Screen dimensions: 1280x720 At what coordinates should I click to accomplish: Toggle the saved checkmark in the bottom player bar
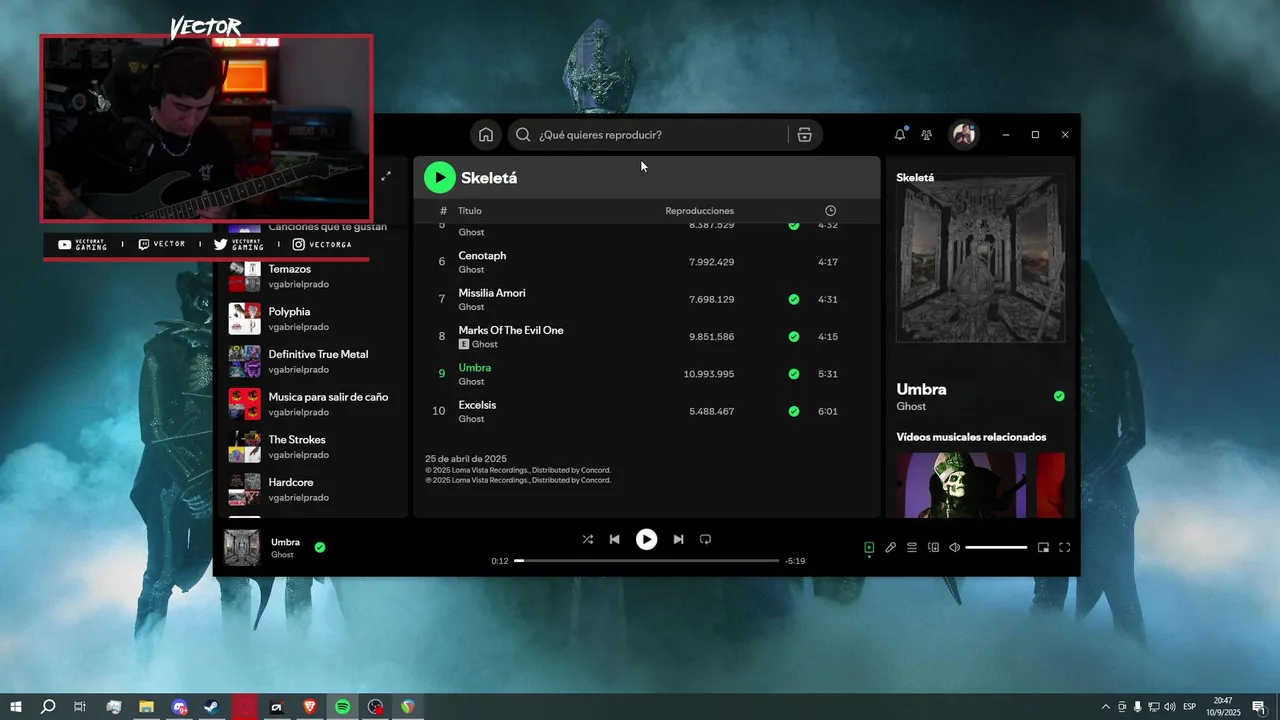(320, 547)
